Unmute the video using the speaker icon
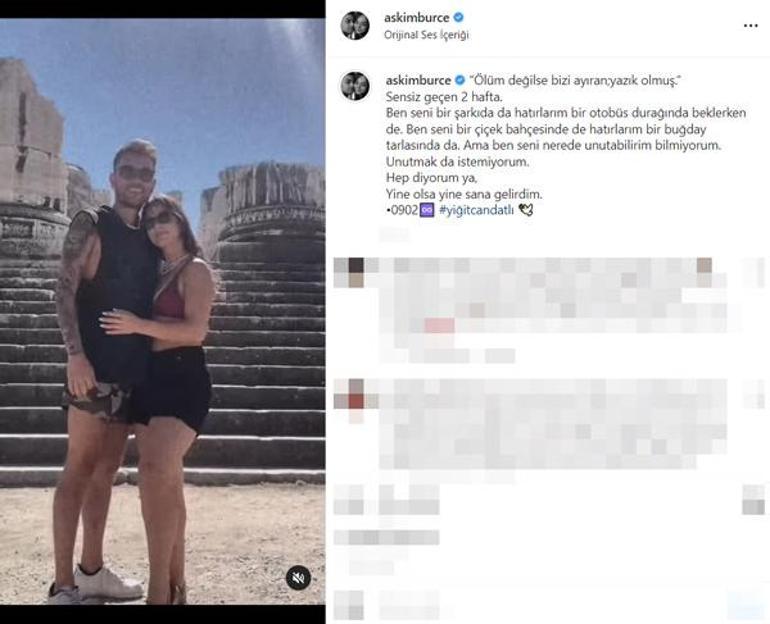The height and width of the screenshot is (624, 770). (x=298, y=578)
